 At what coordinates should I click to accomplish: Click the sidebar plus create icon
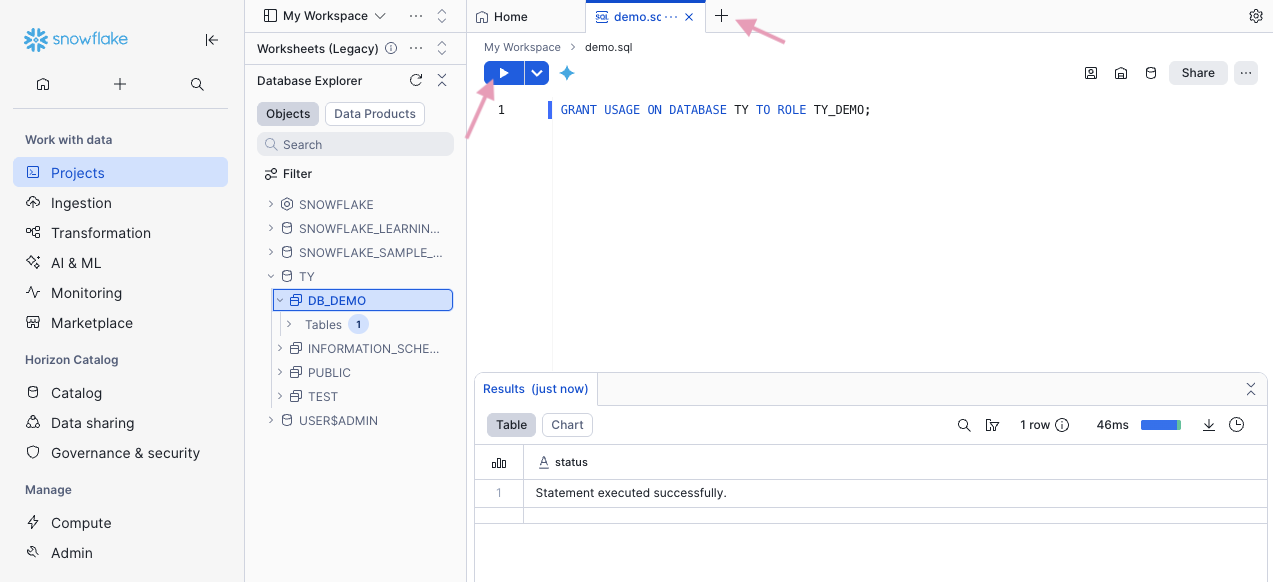pos(120,84)
